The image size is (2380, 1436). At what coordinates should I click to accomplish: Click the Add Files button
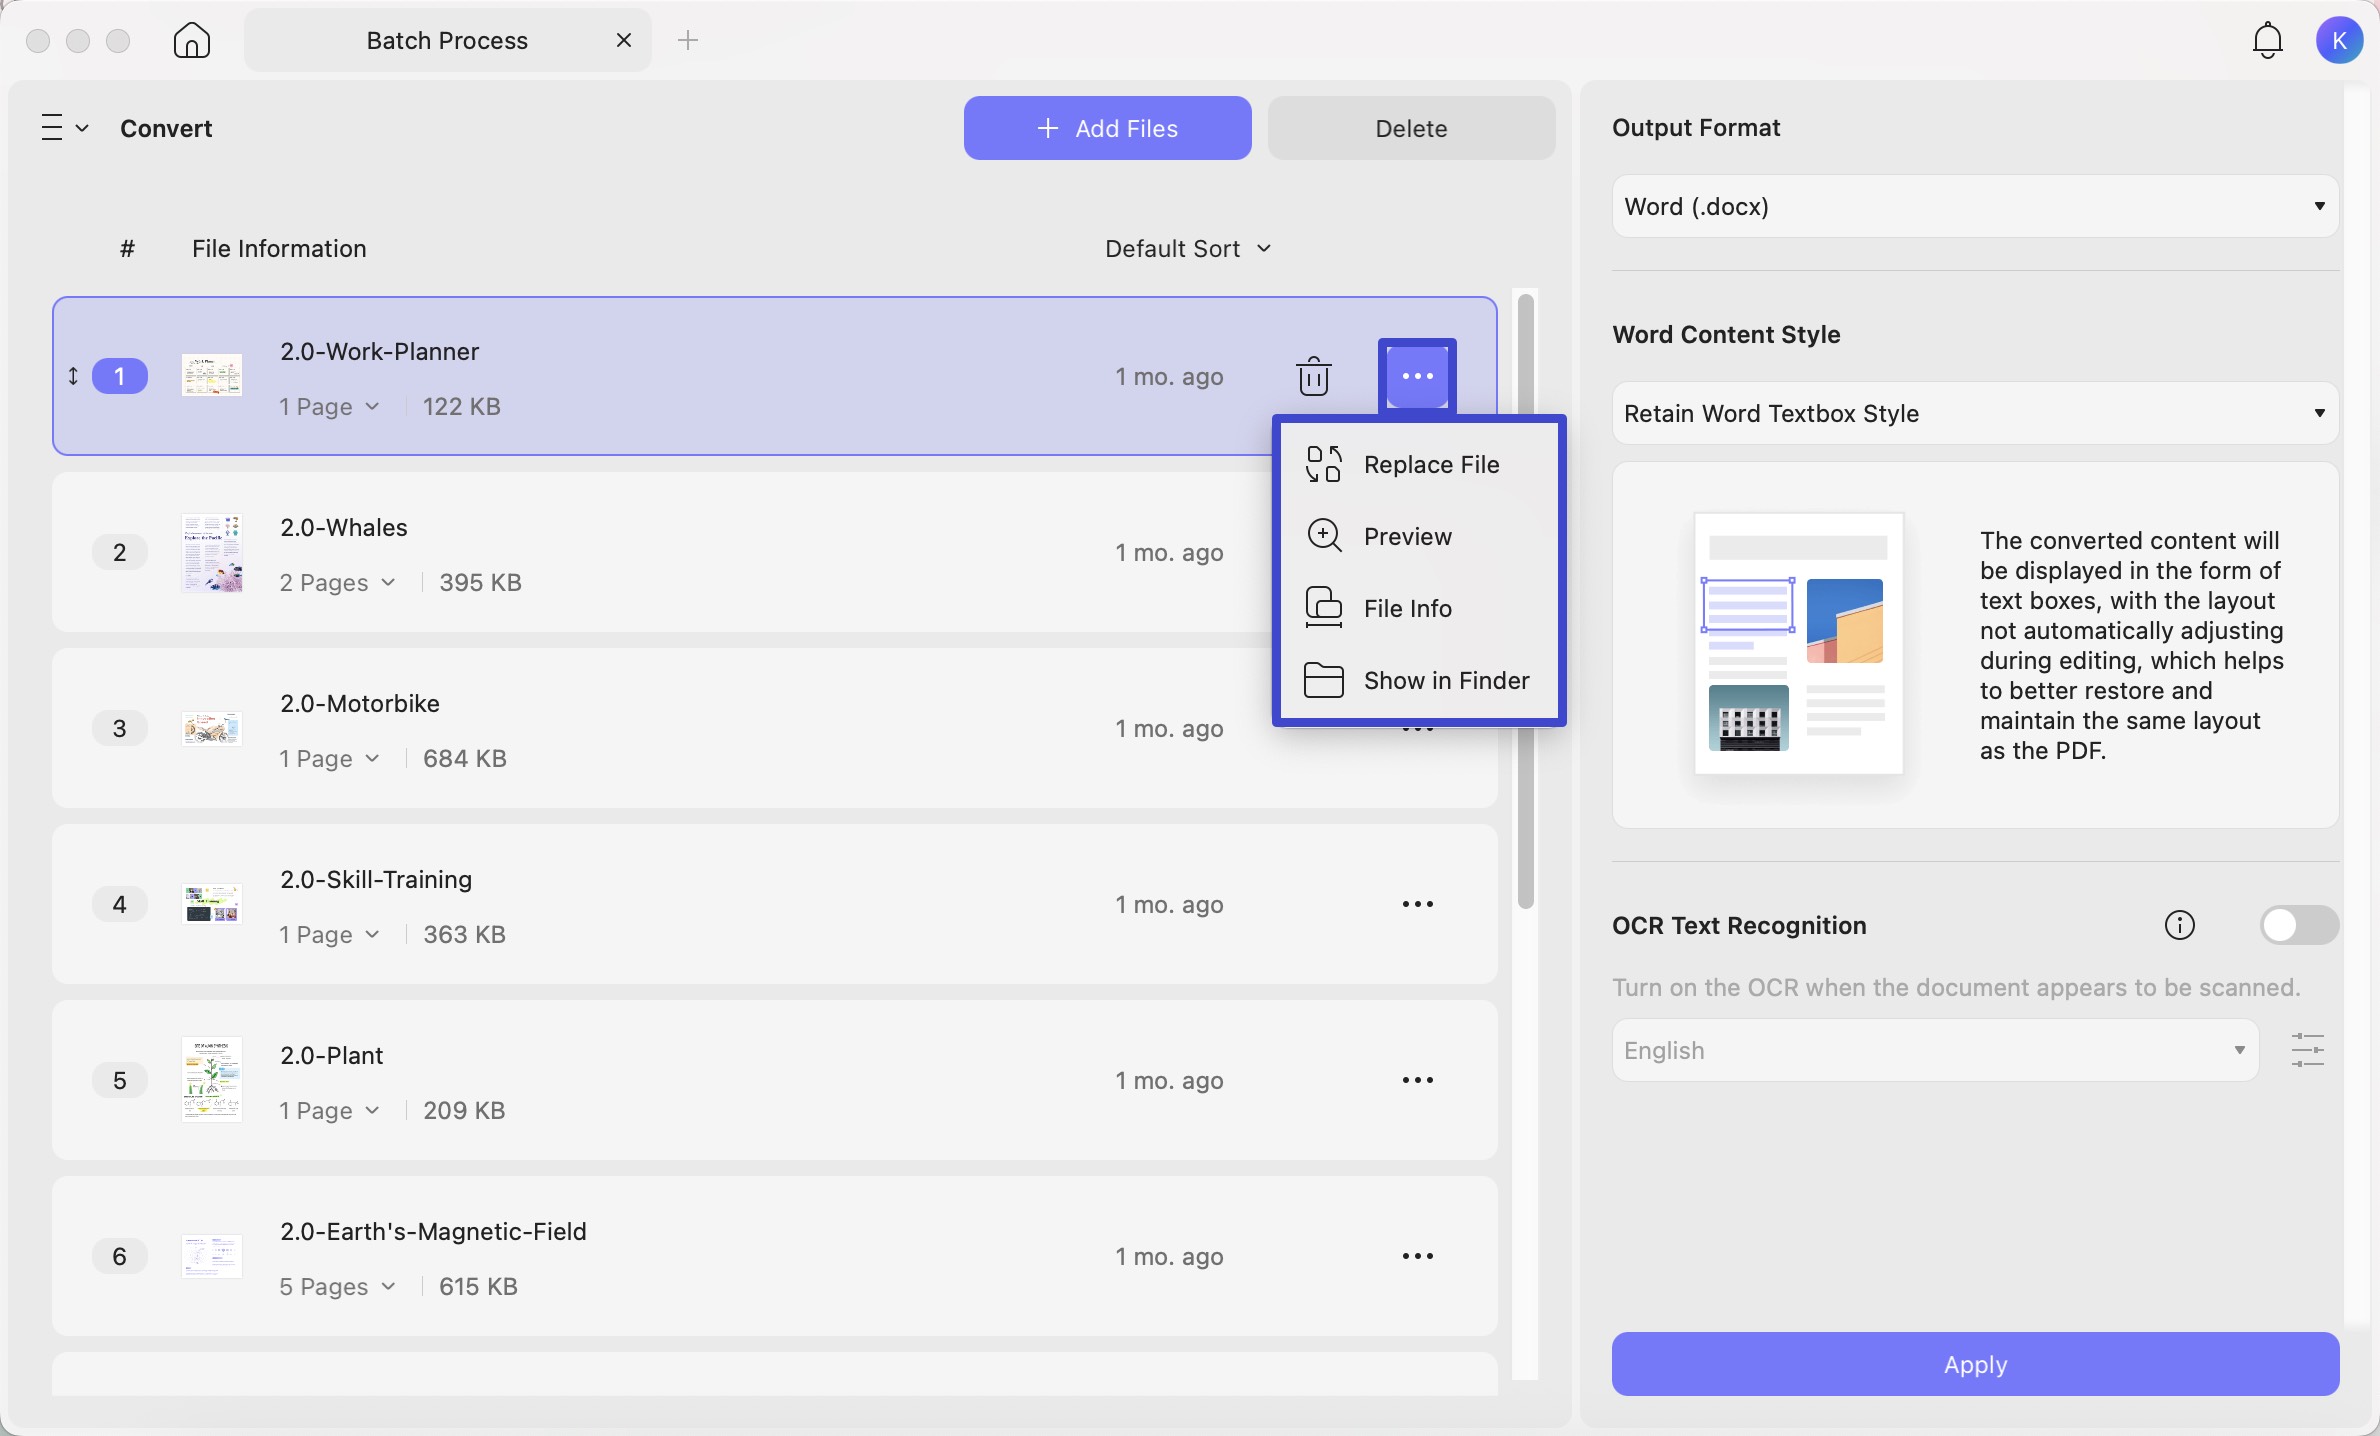coord(1107,128)
